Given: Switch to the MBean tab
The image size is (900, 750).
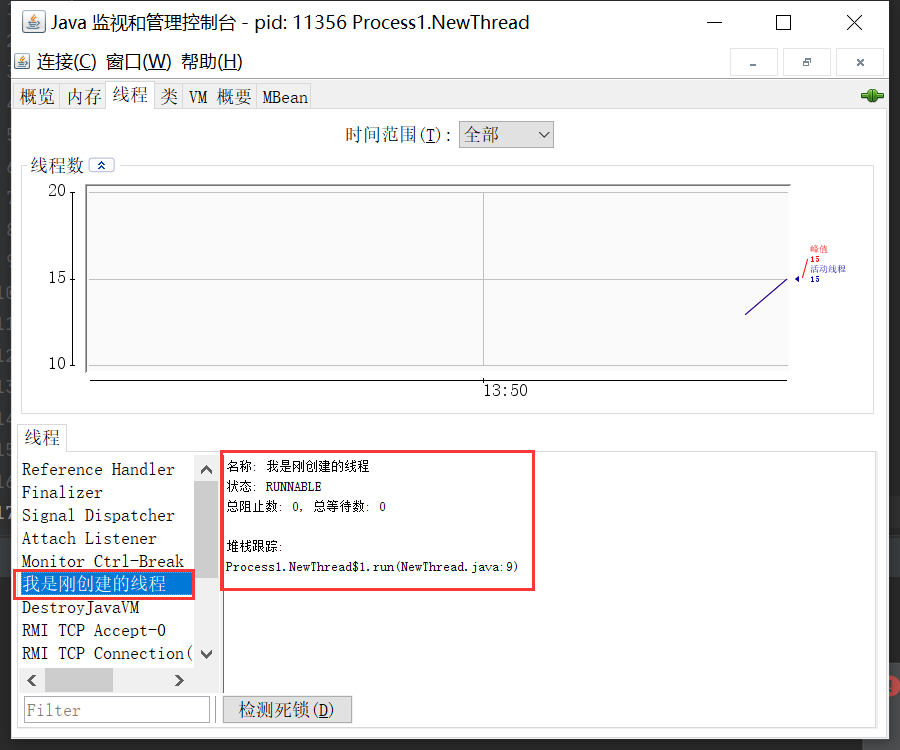Looking at the screenshot, I should tap(285, 96).
